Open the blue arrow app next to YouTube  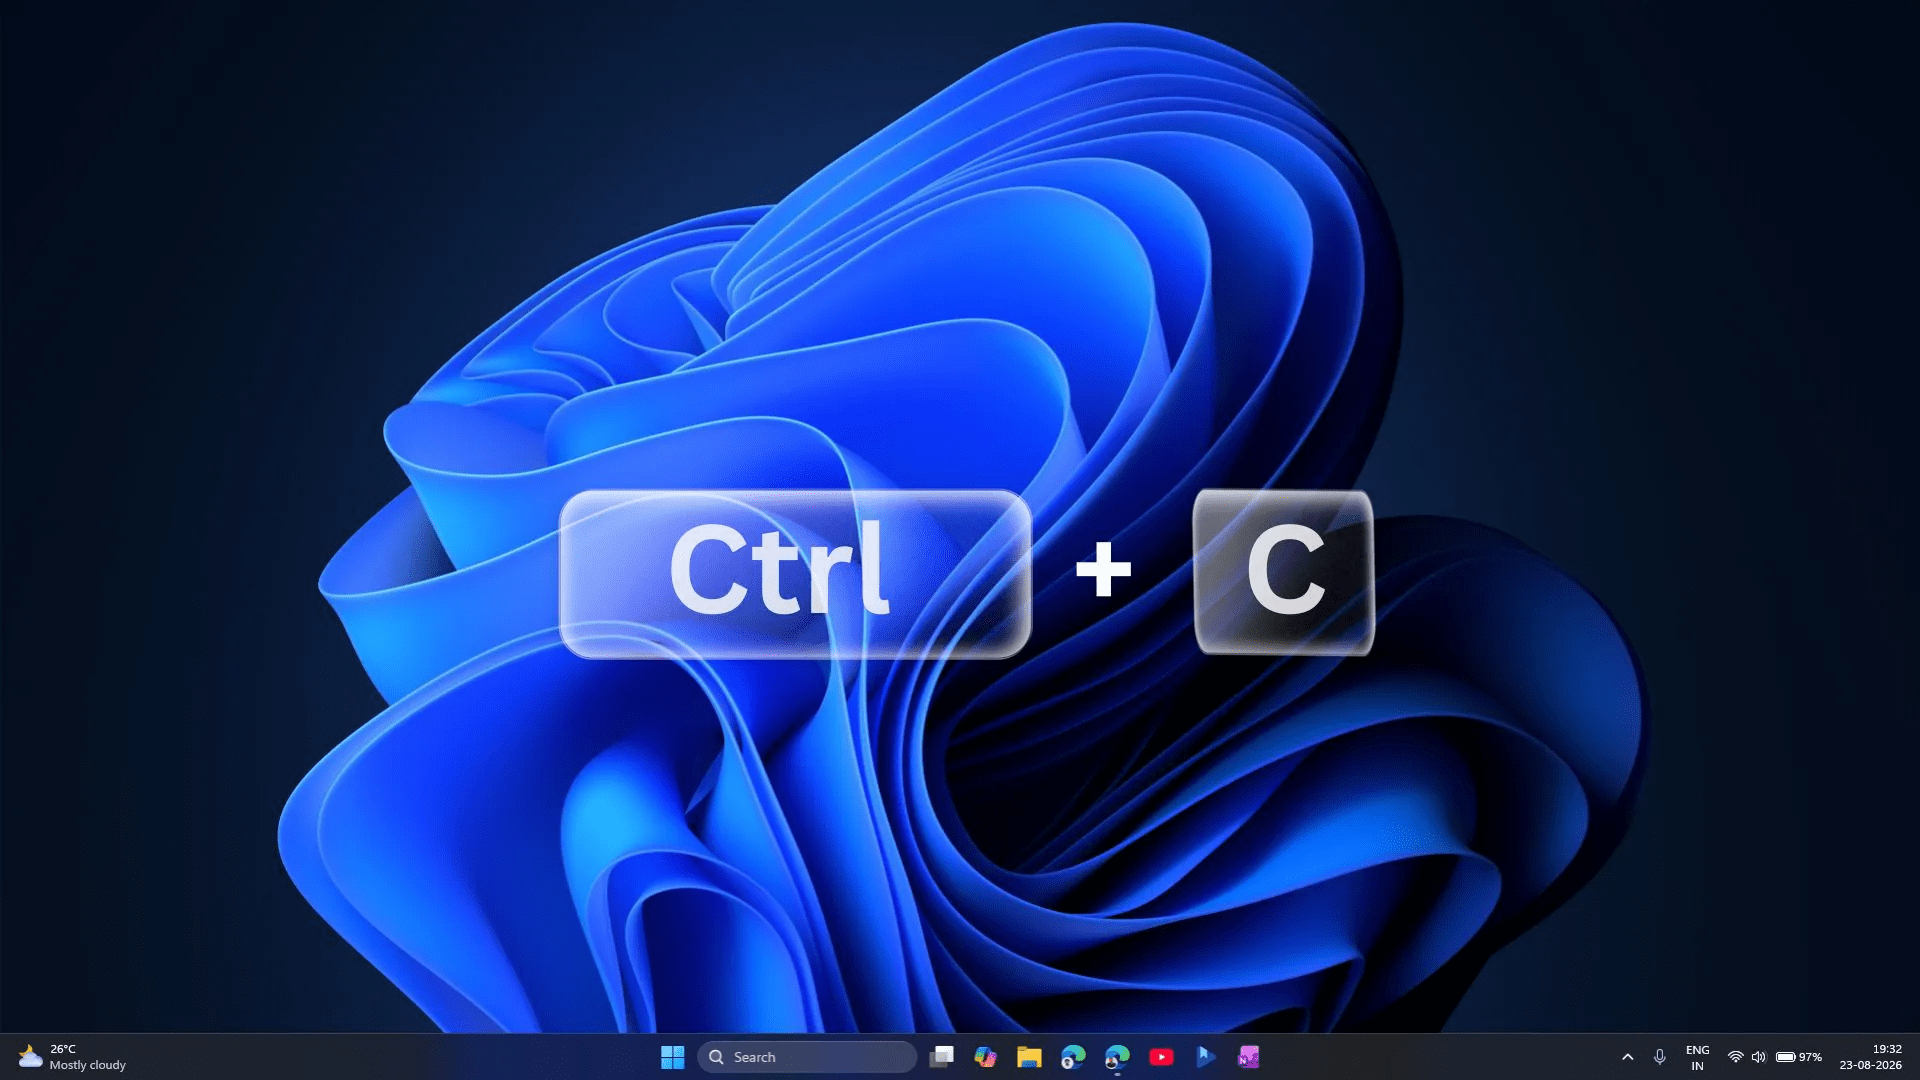pos(1205,1057)
